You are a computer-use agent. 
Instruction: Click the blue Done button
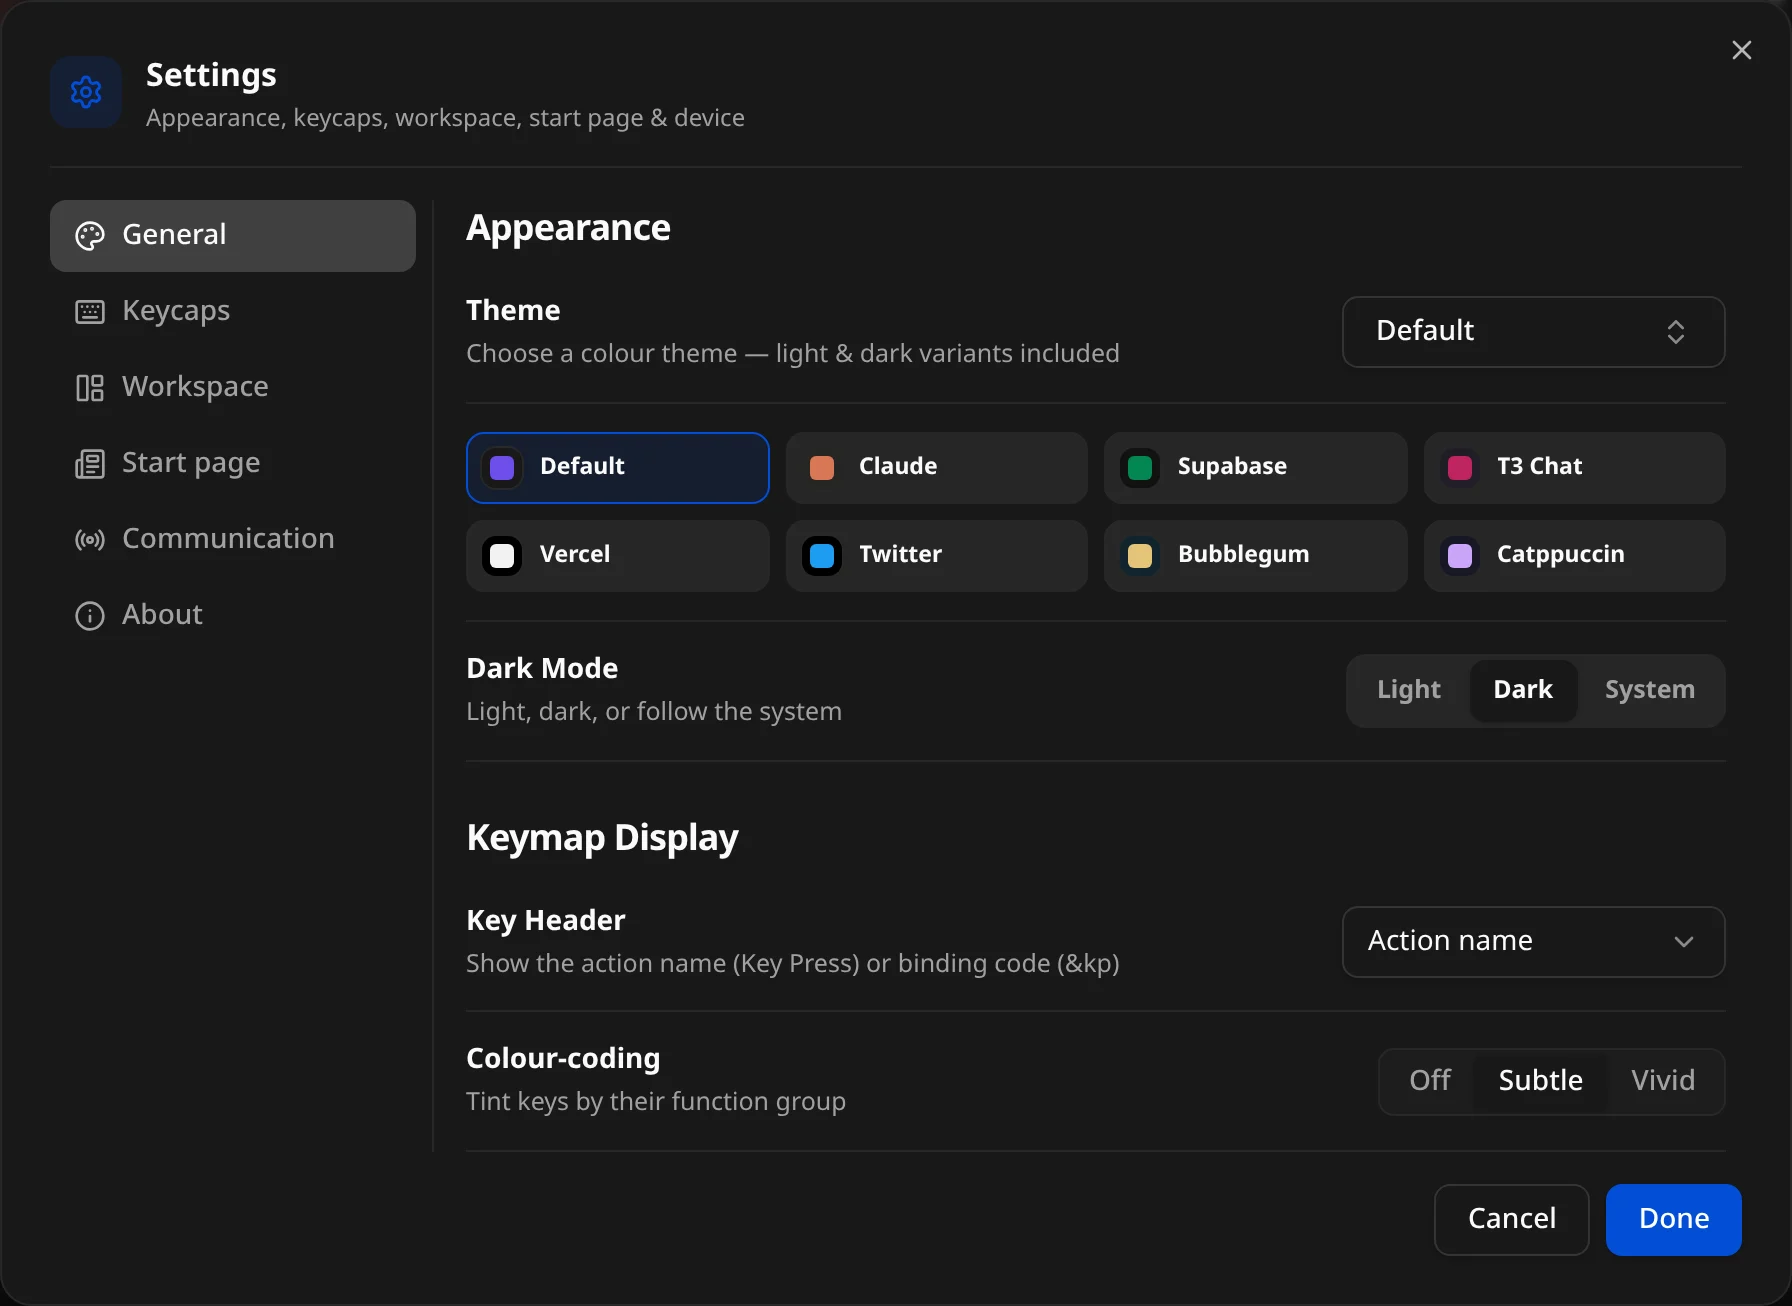tap(1674, 1219)
